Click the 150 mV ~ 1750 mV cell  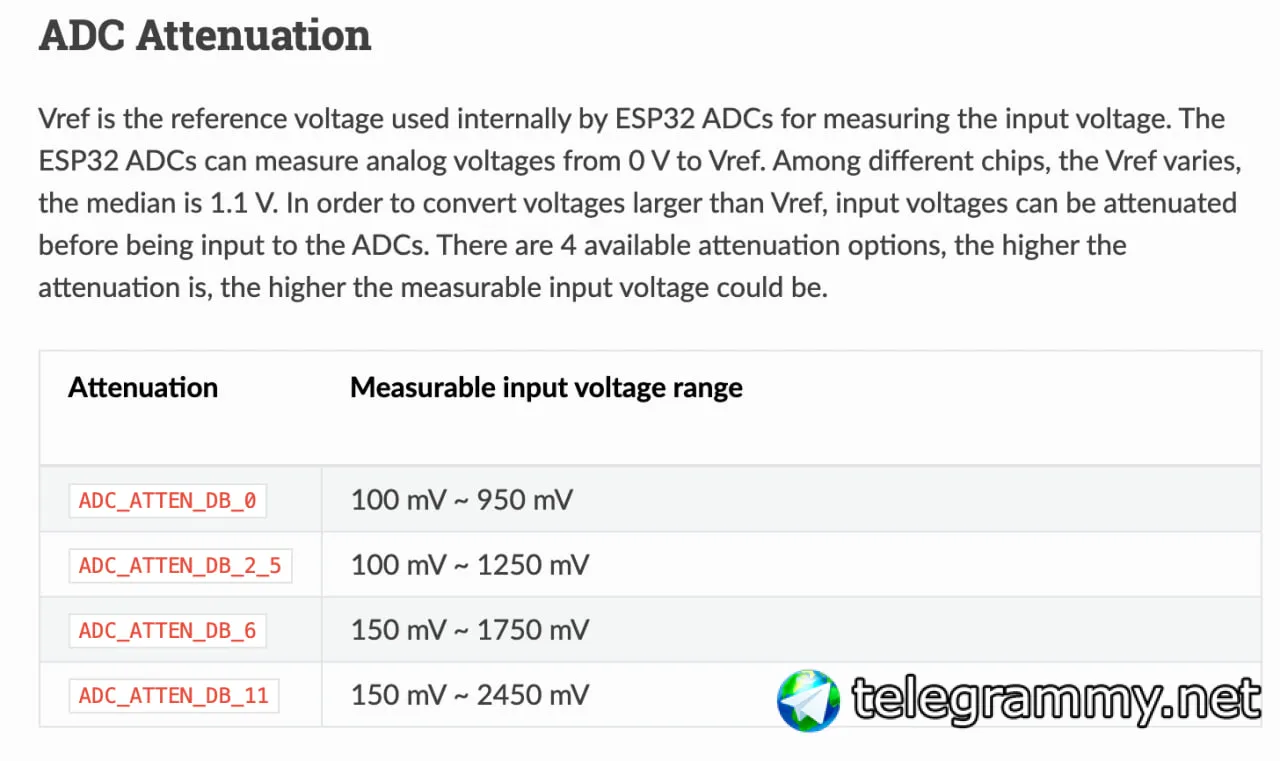tap(470, 630)
